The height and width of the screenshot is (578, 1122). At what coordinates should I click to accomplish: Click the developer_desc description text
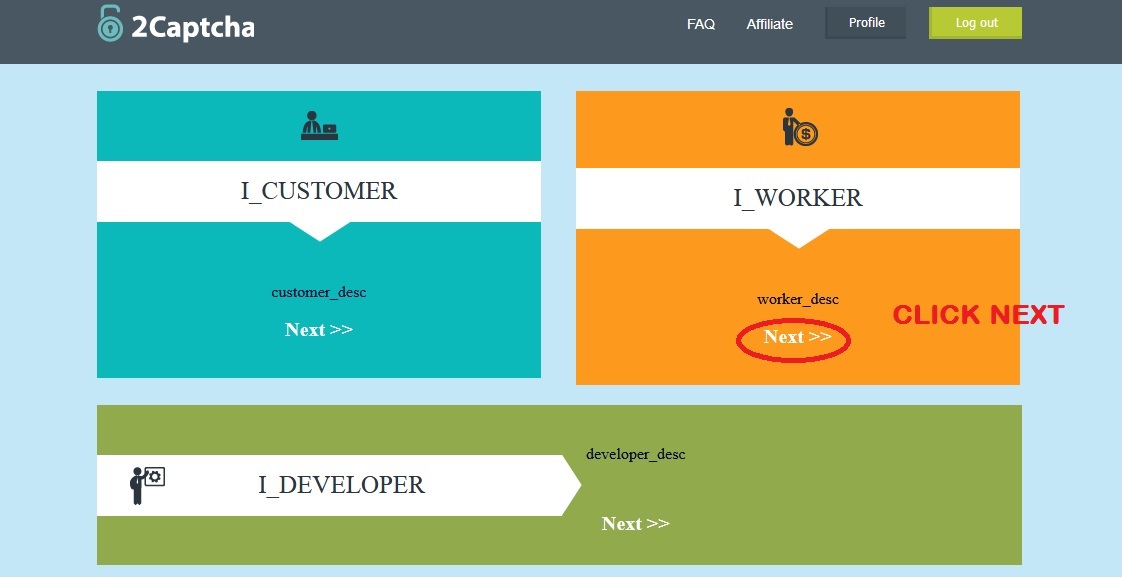[x=635, y=454]
